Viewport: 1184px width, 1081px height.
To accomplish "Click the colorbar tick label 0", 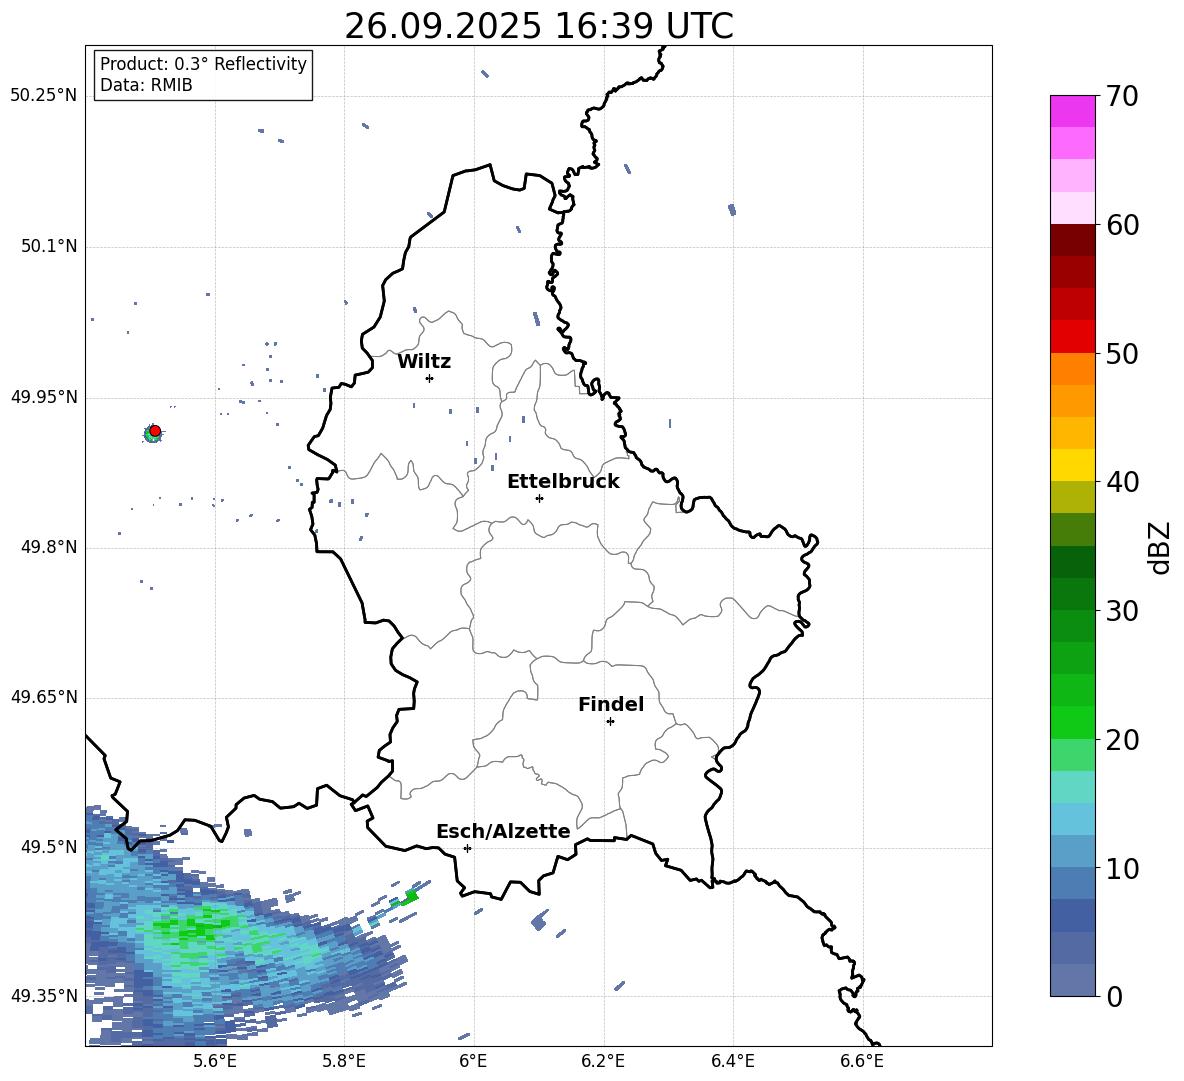I will [x=1114, y=997].
